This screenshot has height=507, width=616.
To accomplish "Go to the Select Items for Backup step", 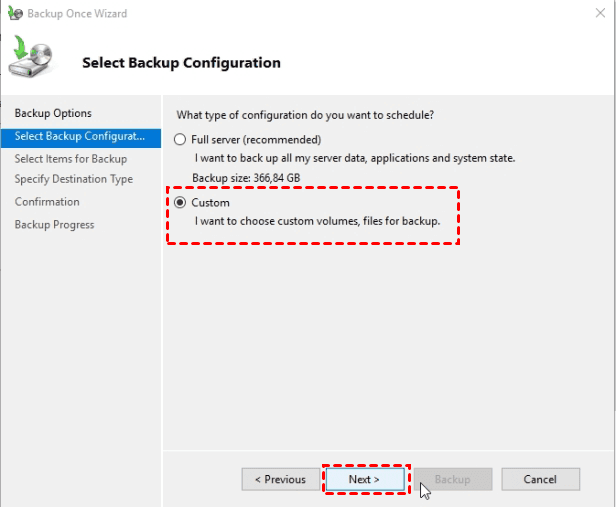I will tap(71, 158).
